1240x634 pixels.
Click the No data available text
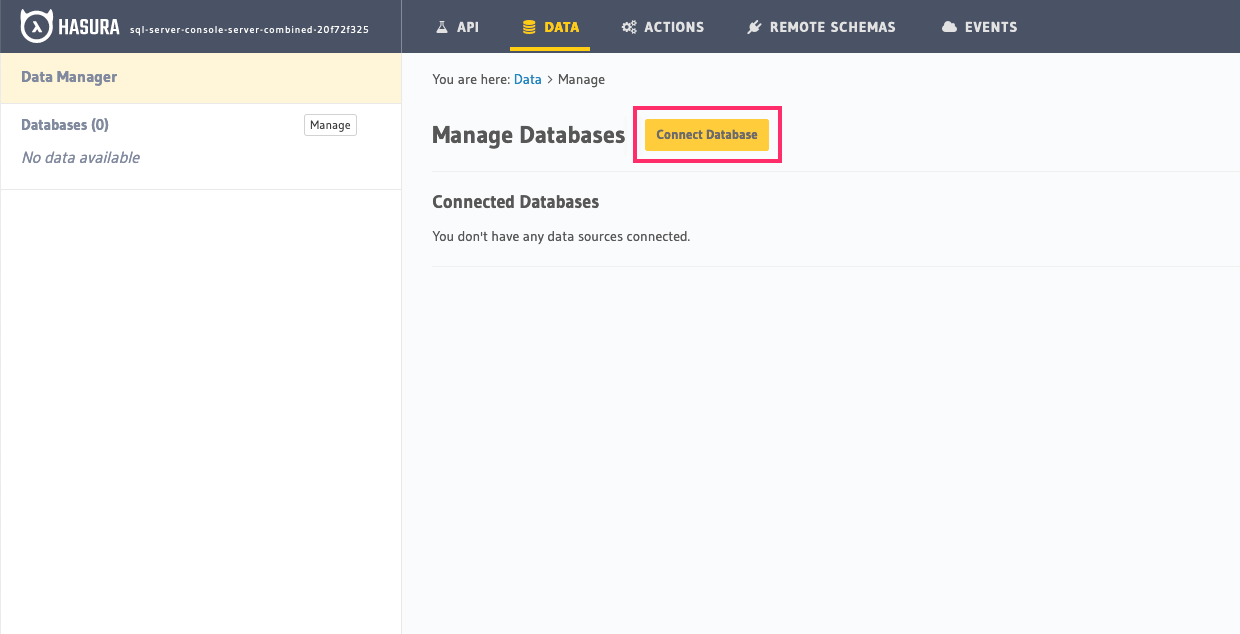[x=80, y=157]
